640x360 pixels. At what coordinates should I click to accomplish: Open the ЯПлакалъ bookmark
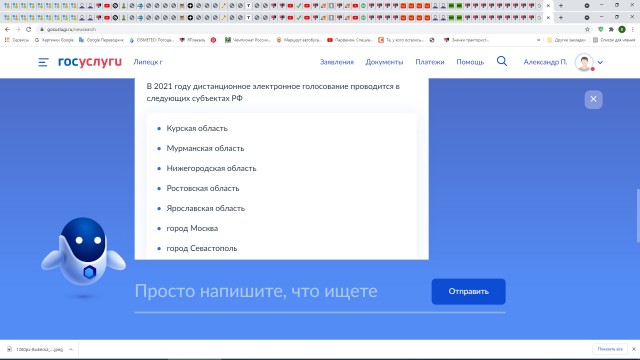click(x=192, y=40)
